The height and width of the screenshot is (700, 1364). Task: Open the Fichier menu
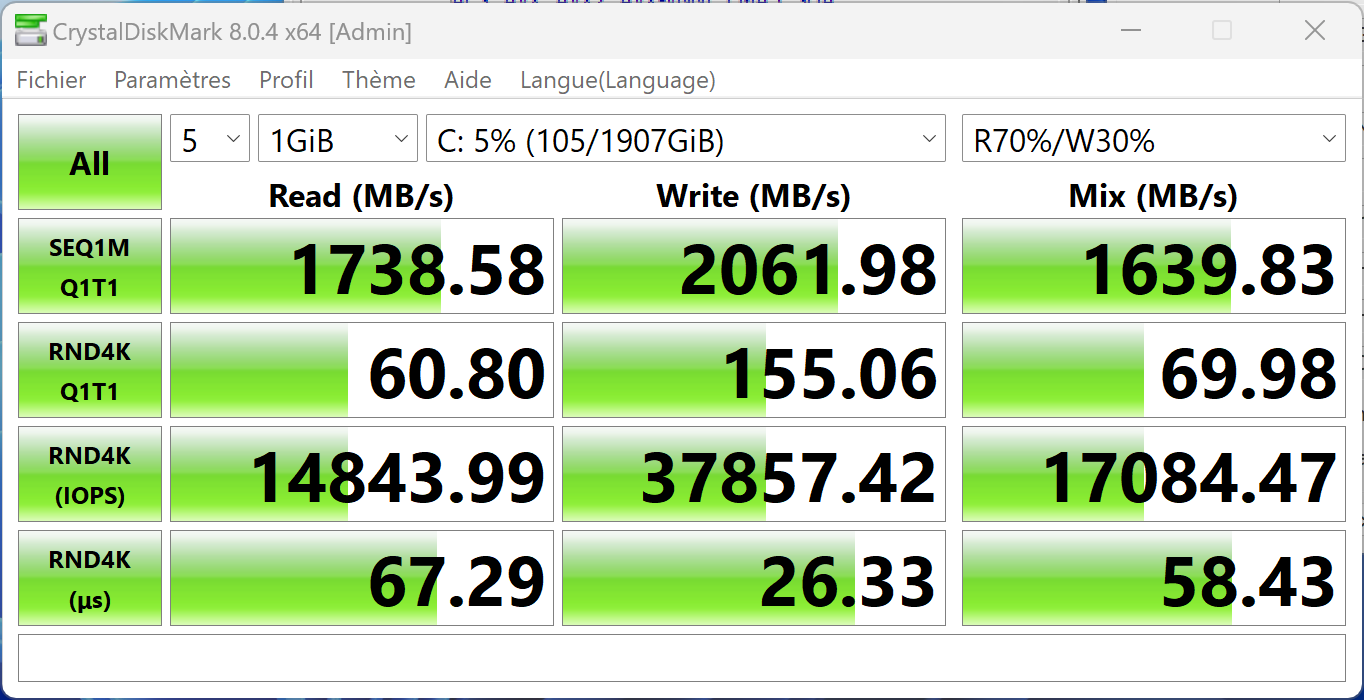[51, 80]
